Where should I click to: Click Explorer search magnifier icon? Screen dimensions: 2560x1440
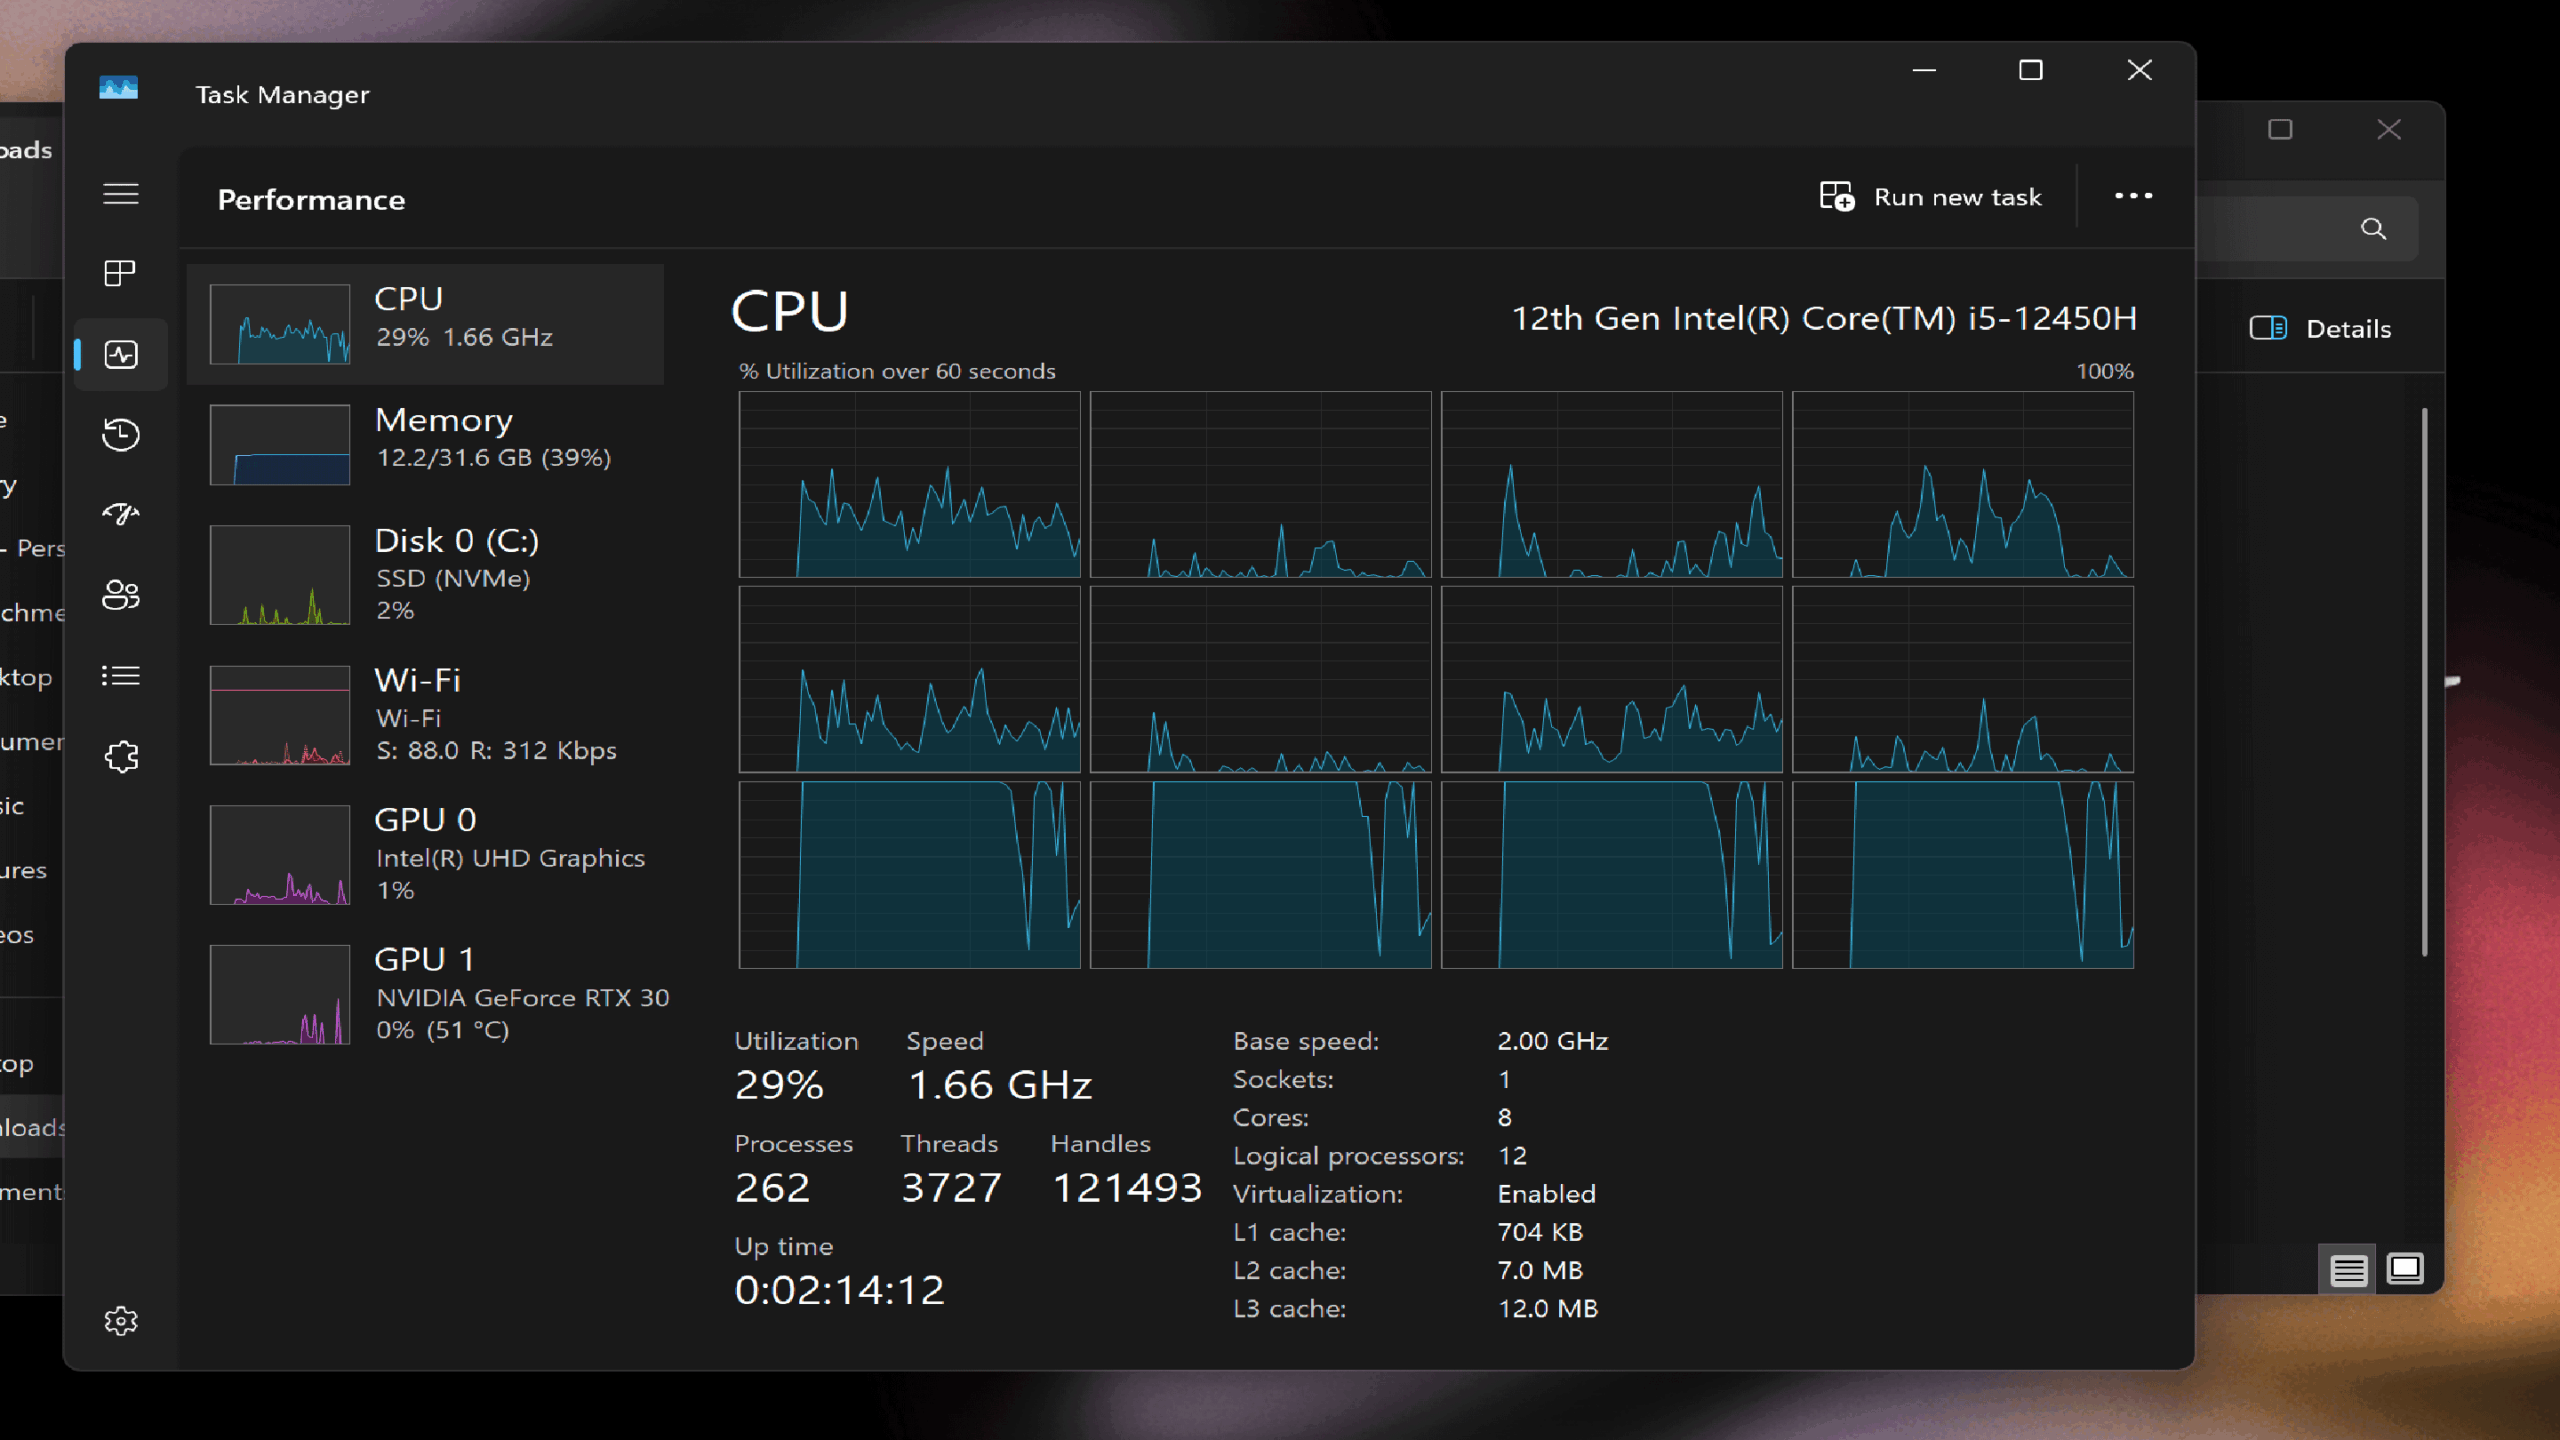click(x=2373, y=229)
